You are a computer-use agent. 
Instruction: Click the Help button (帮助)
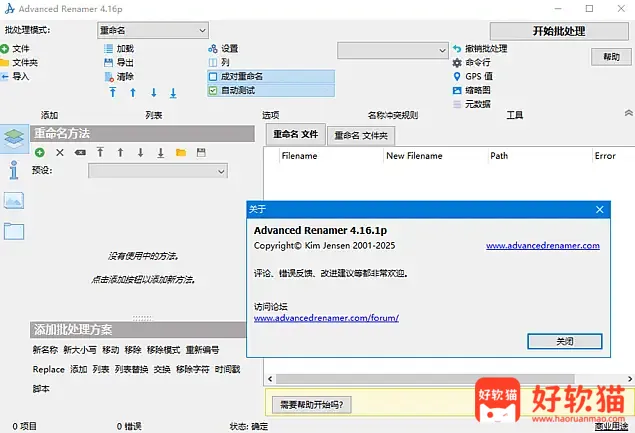coord(611,57)
